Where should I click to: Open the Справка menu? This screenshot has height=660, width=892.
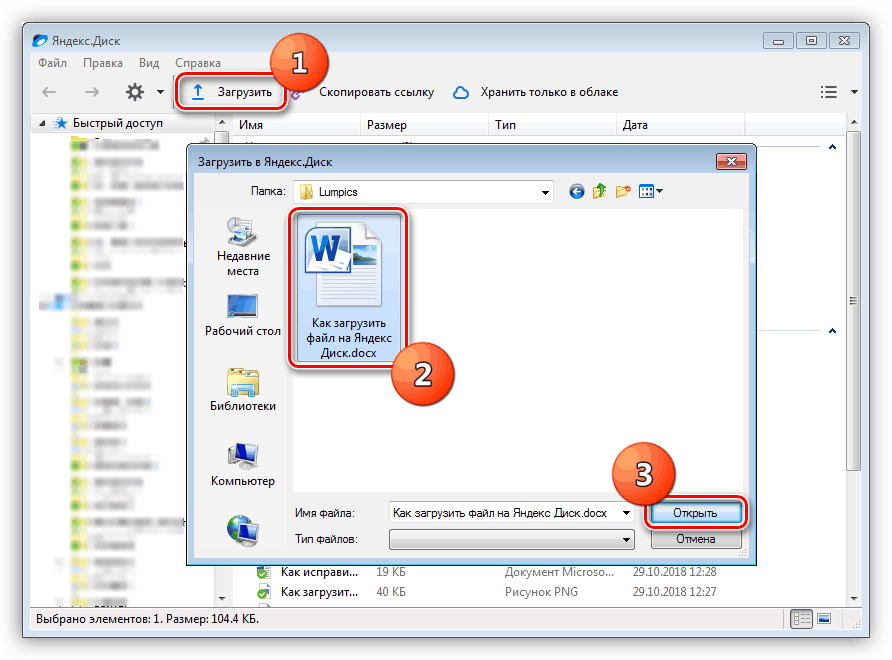pos(197,63)
